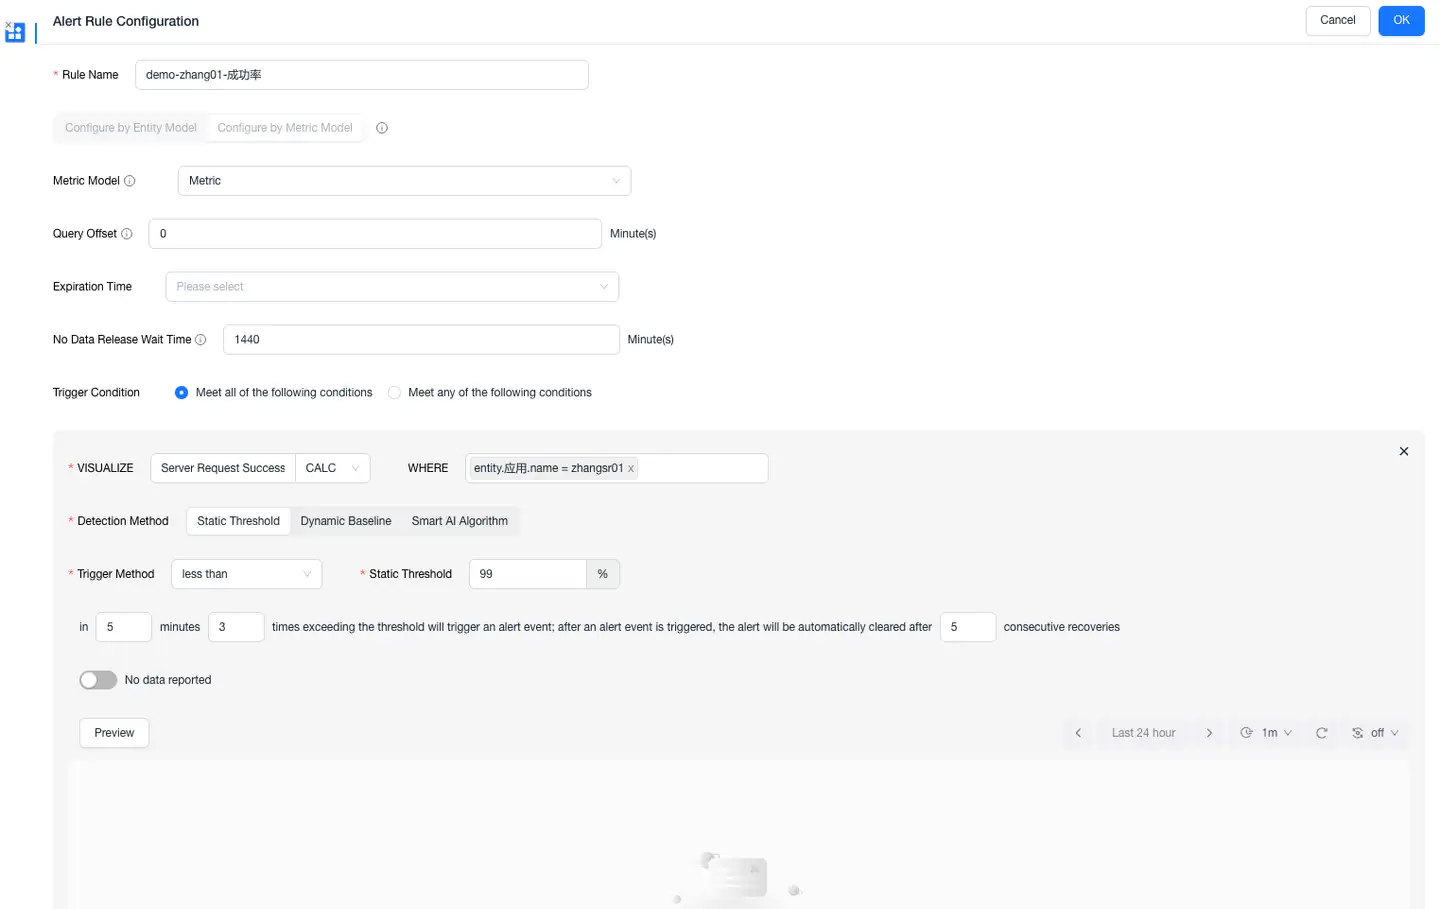Image resolution: width=1440 pixels, height=909 pixels.
Task: Click the app logo icon at top left
Action: point(14,32)
